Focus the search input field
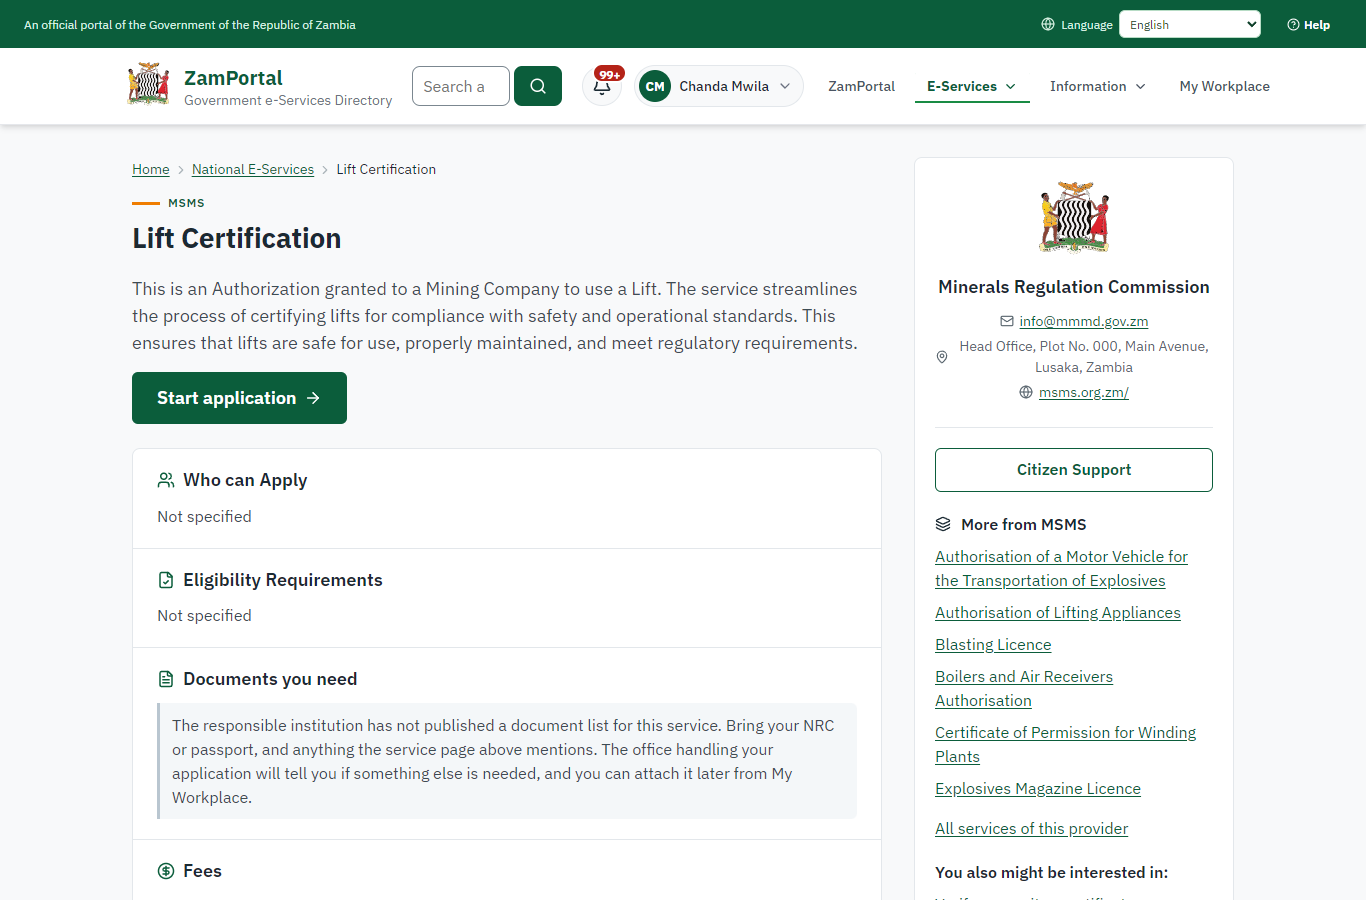 [461, 86]
